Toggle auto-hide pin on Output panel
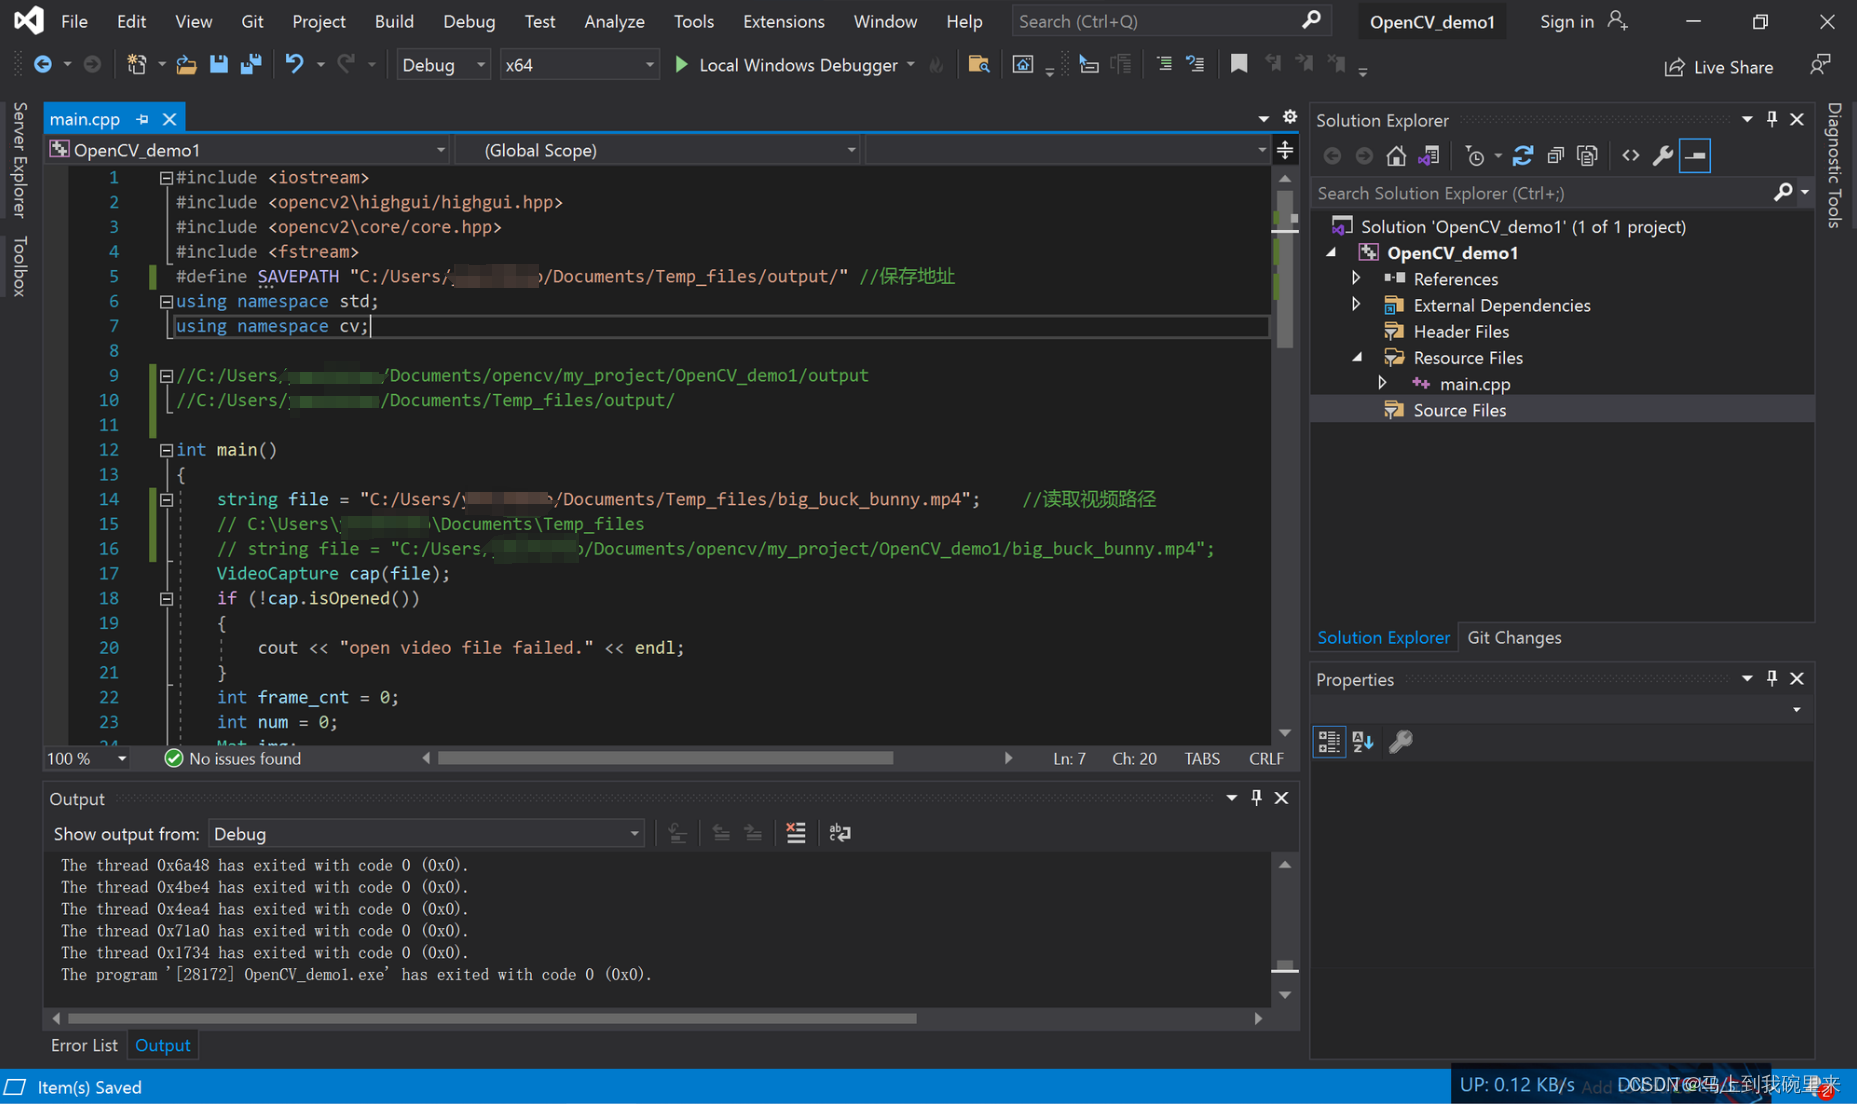1857x1104 pixels. (x=1257, y=797)
